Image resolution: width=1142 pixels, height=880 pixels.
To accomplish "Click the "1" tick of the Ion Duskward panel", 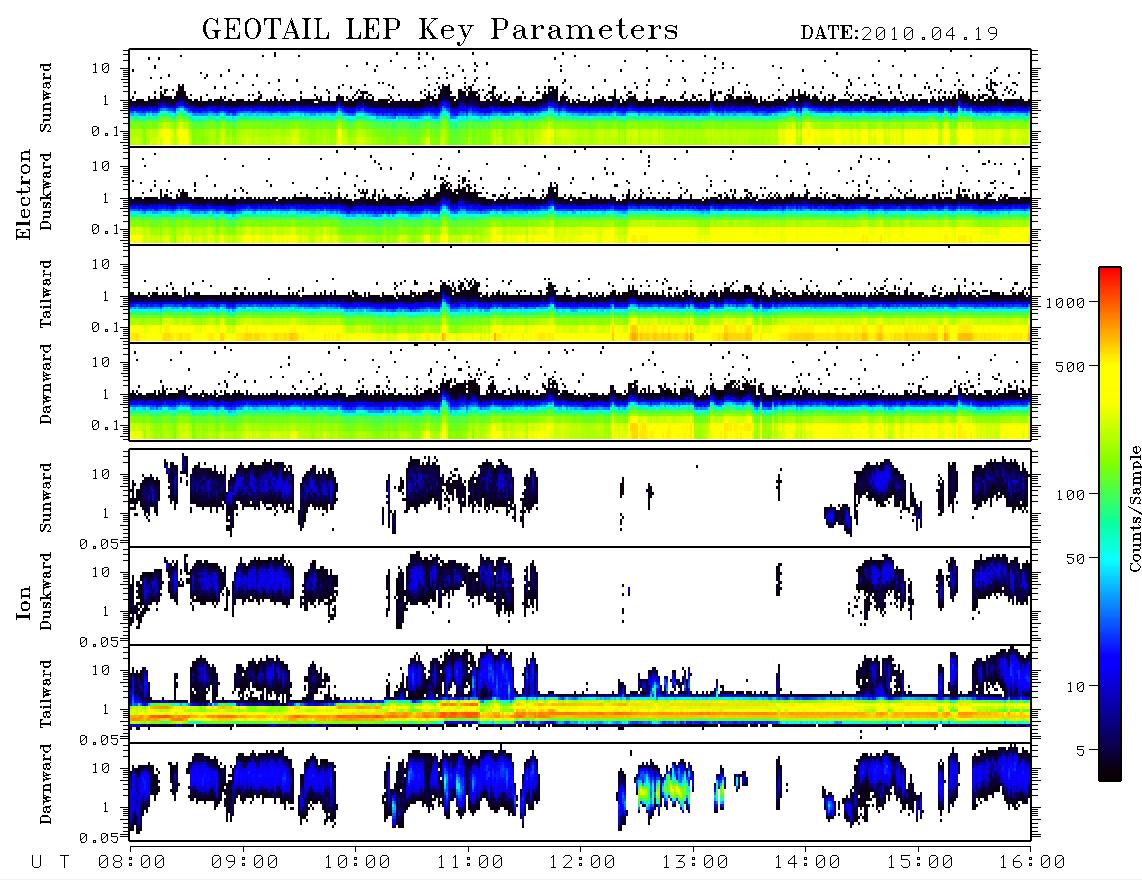I will click(x=106, y=611).
